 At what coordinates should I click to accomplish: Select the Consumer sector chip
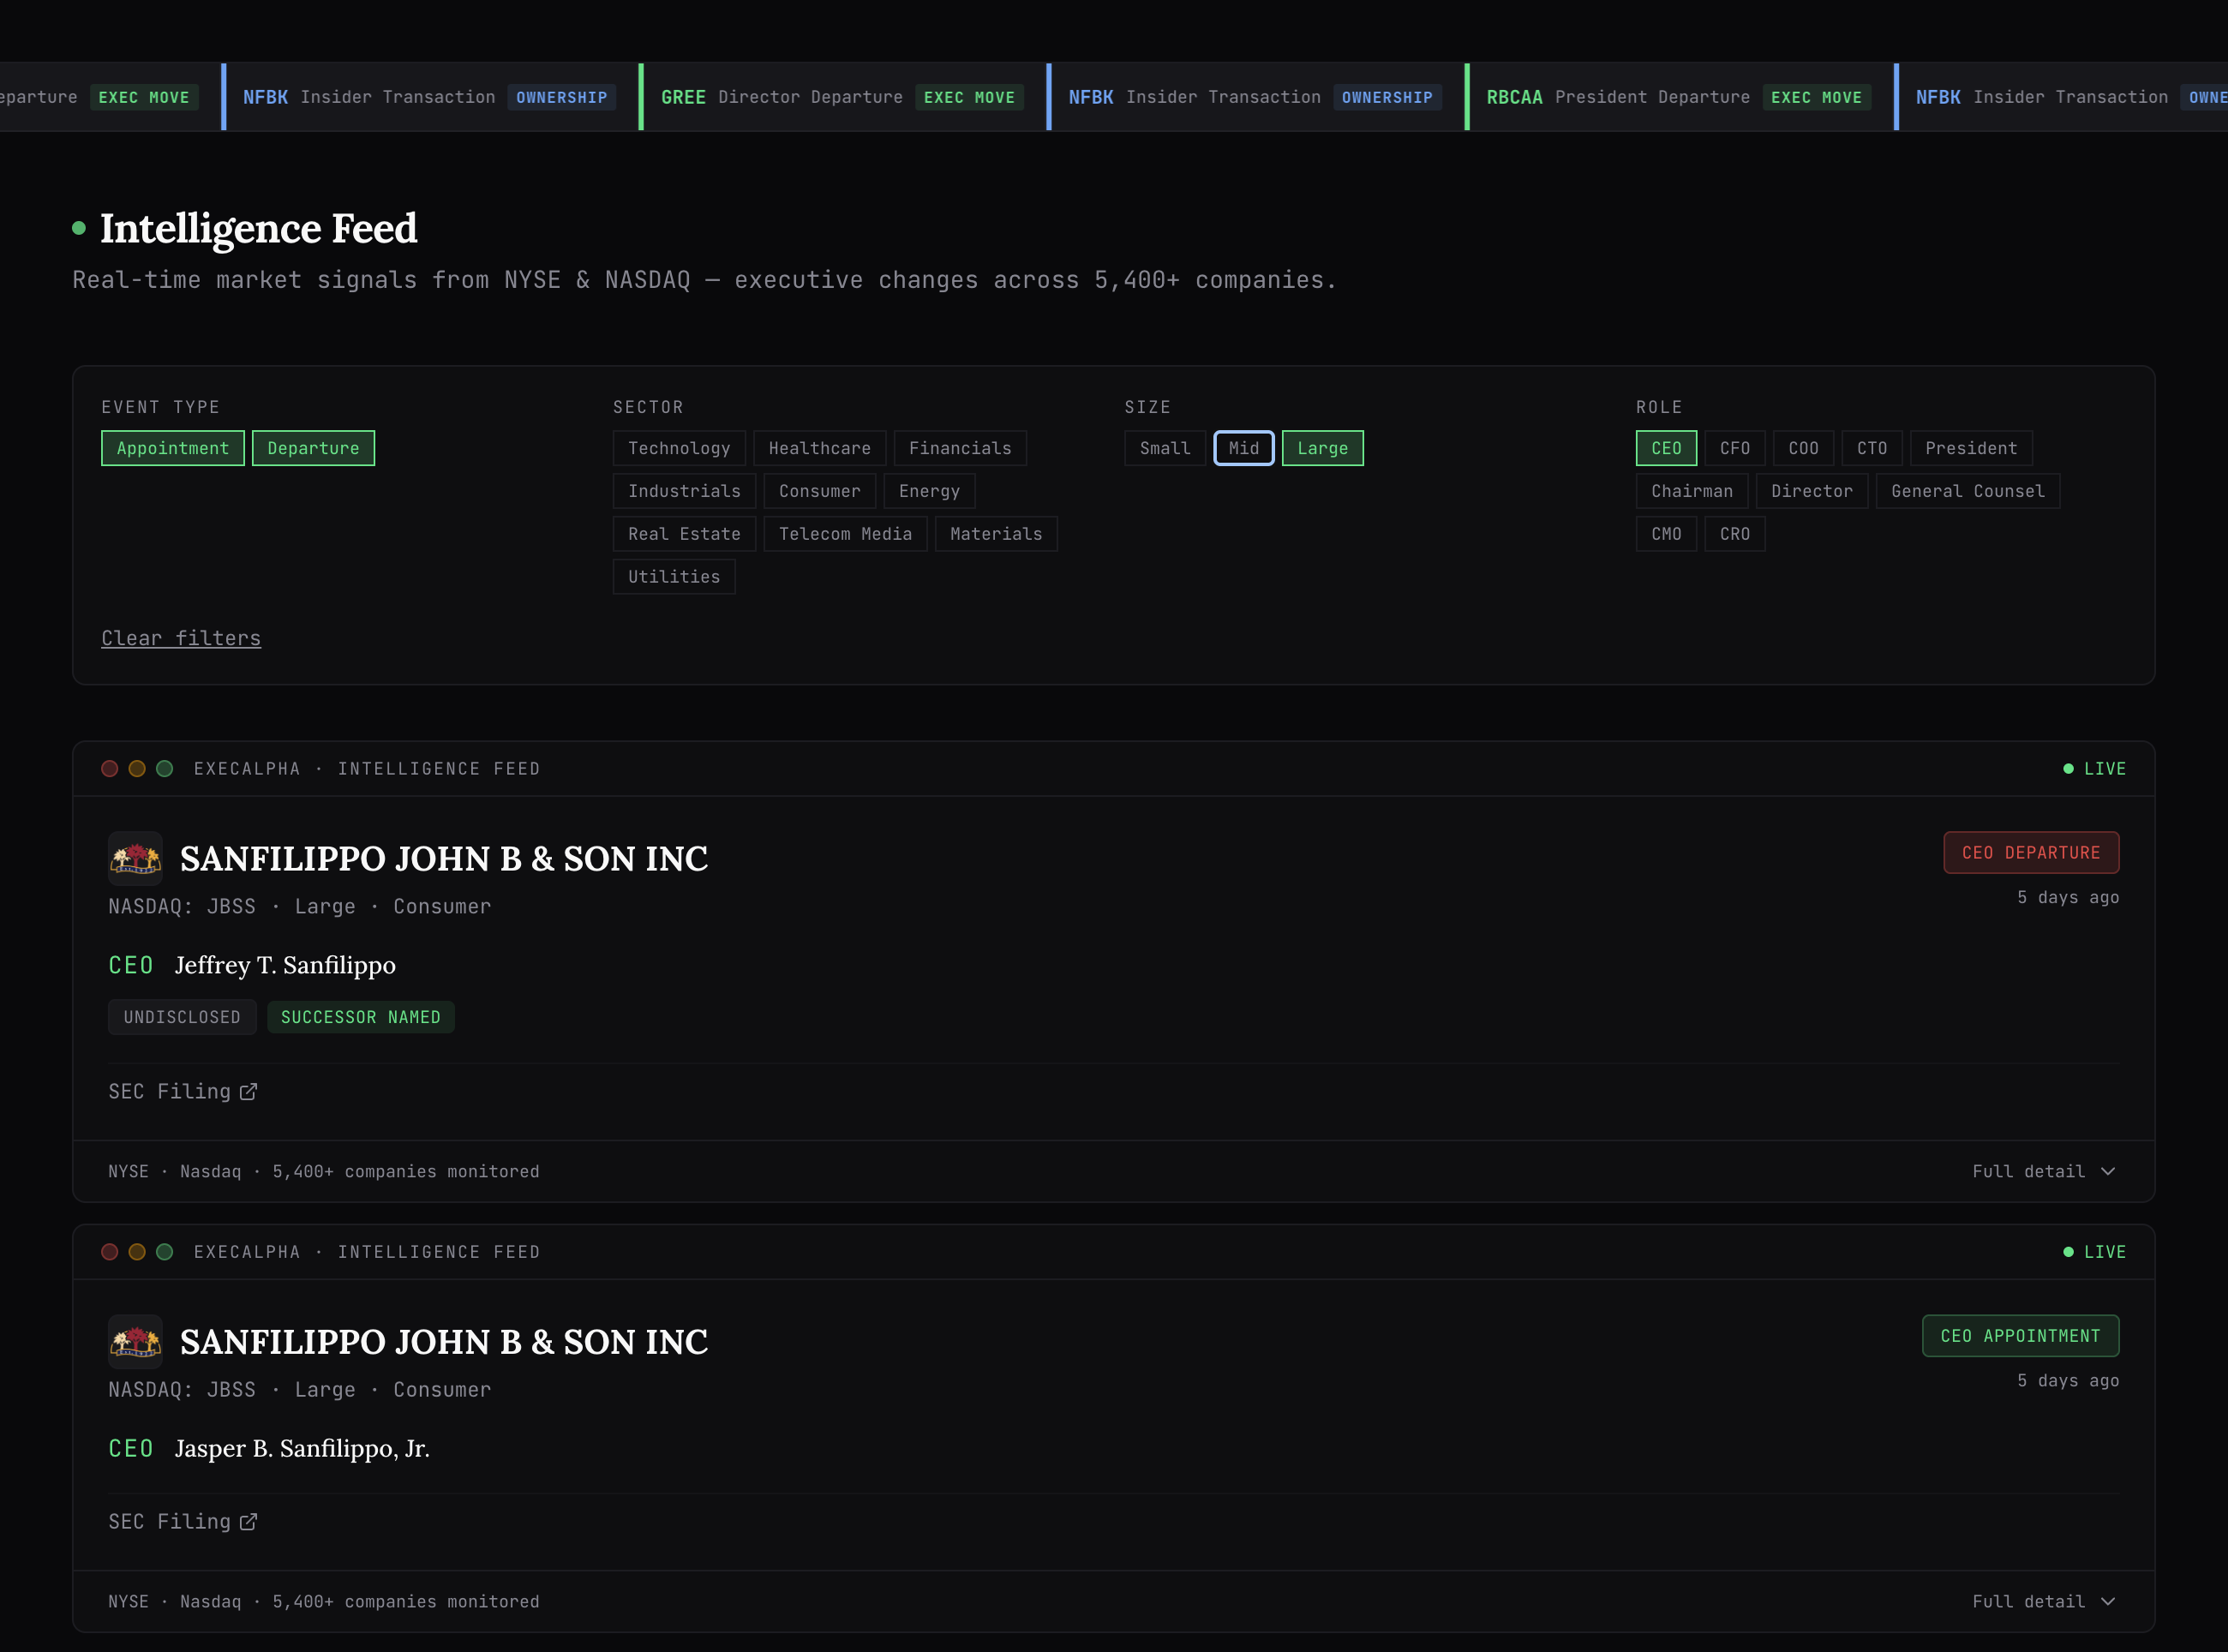pyautogui.click(x=820, y=491)
